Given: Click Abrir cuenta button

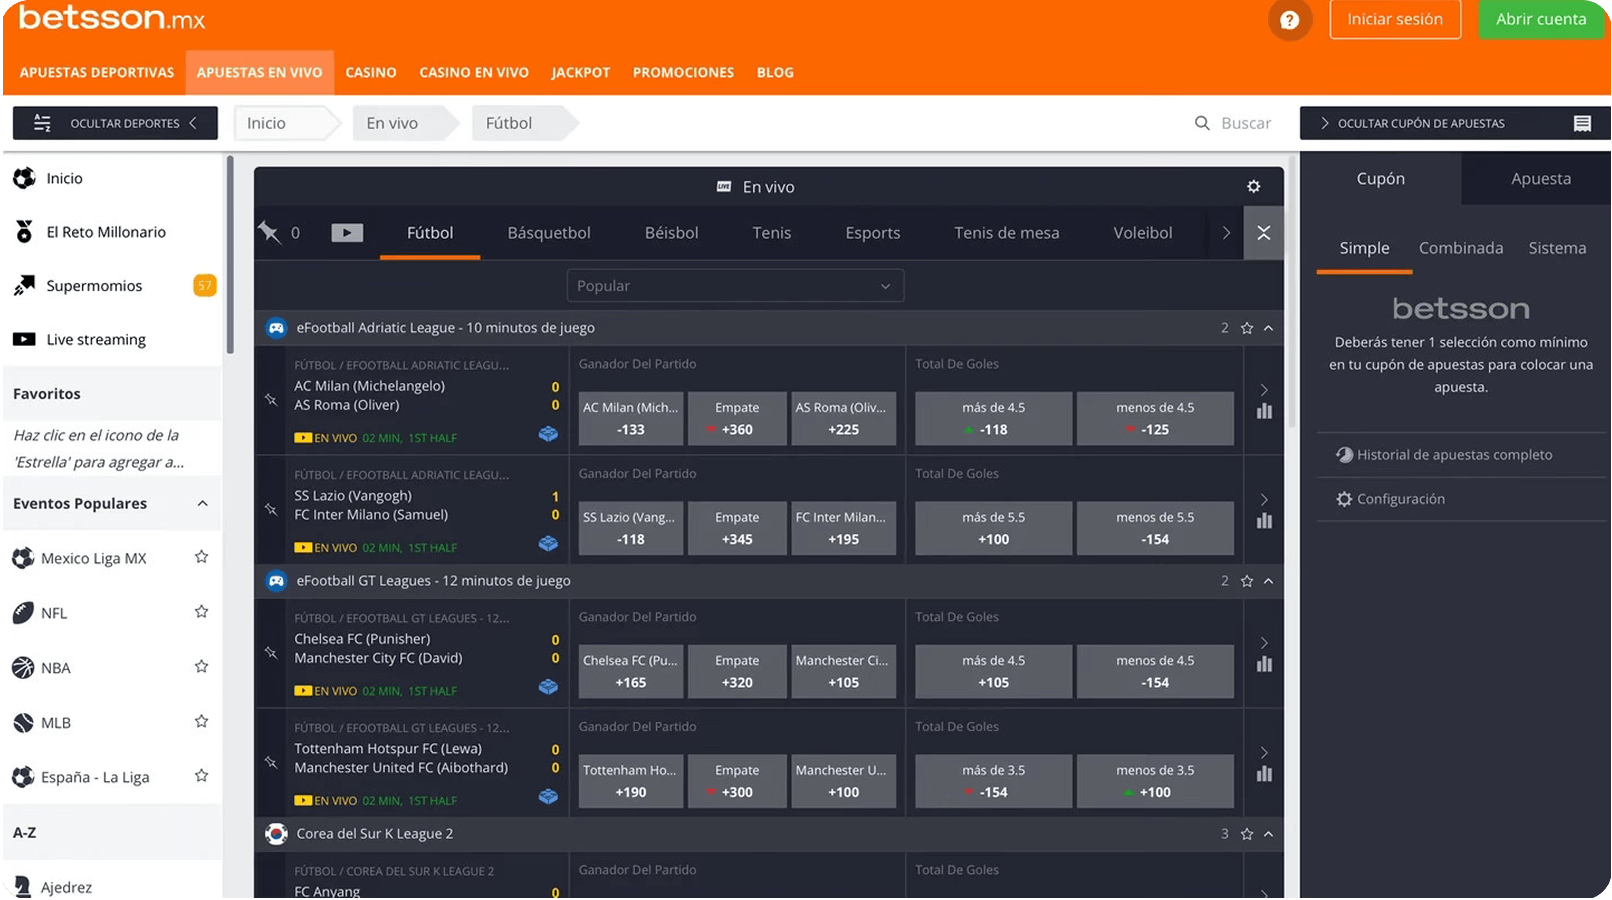Looking at the screenshot, I should 1541,19.
